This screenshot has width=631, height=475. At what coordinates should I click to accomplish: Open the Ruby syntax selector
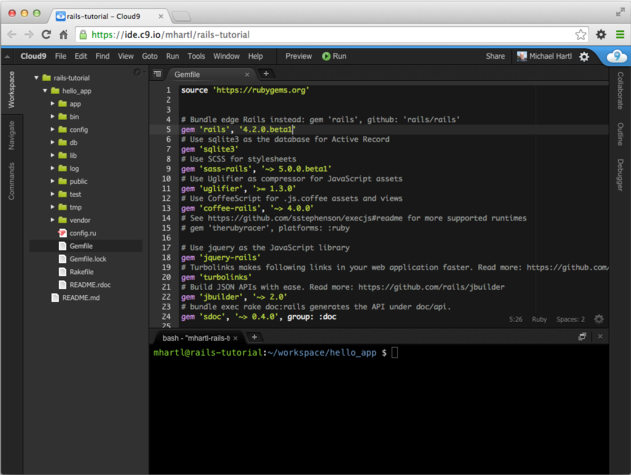539,319
